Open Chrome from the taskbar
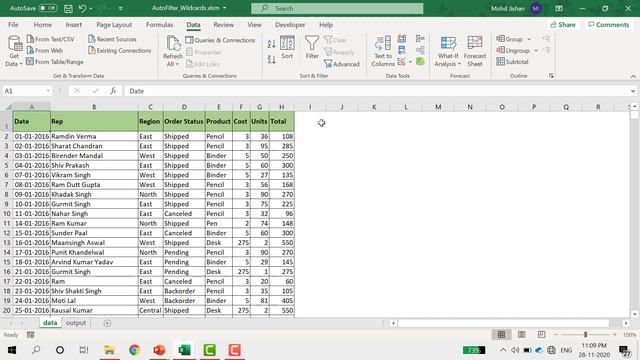Image resolution: width=640 pixels, height=360 pixels. tap(134, 350)
